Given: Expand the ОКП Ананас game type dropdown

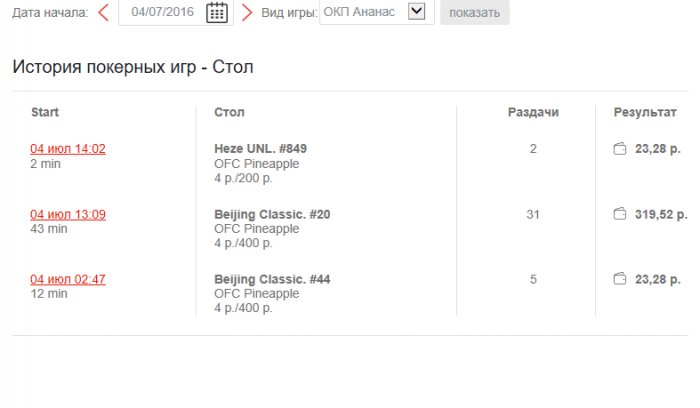Looking at the screenshot, I should click(417, 12).
